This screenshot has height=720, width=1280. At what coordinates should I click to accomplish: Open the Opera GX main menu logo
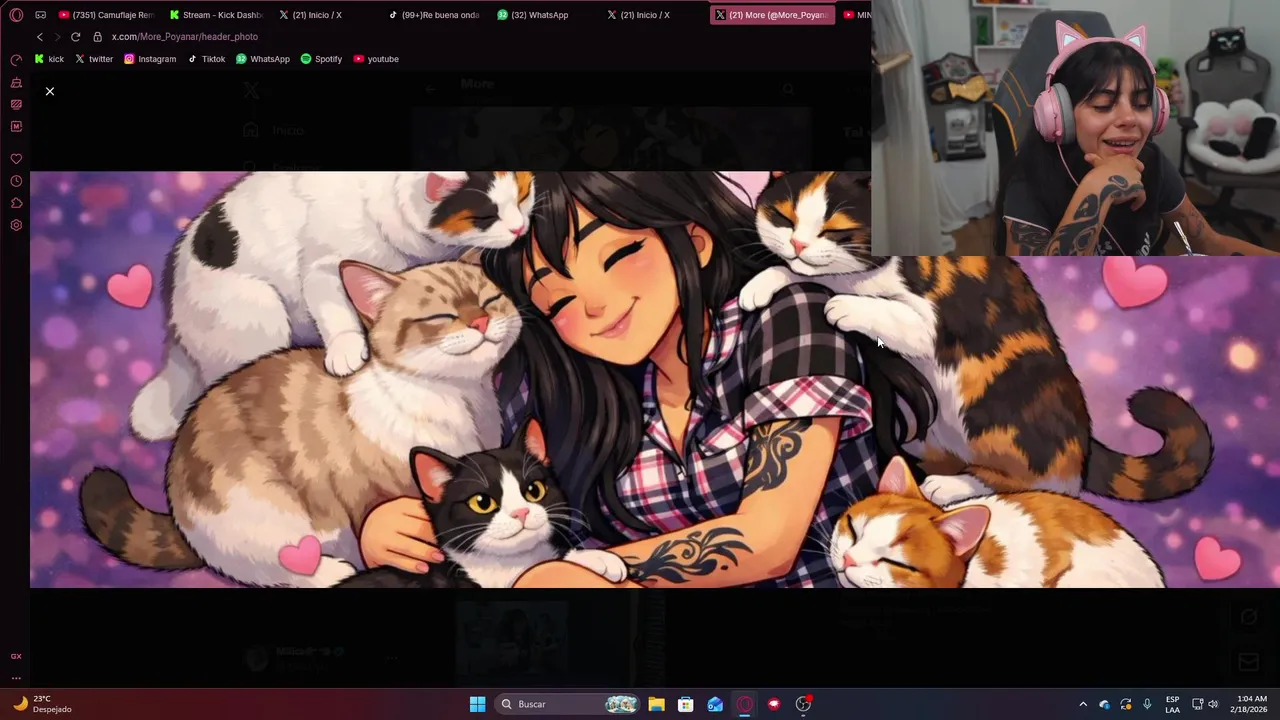[16, 15]
